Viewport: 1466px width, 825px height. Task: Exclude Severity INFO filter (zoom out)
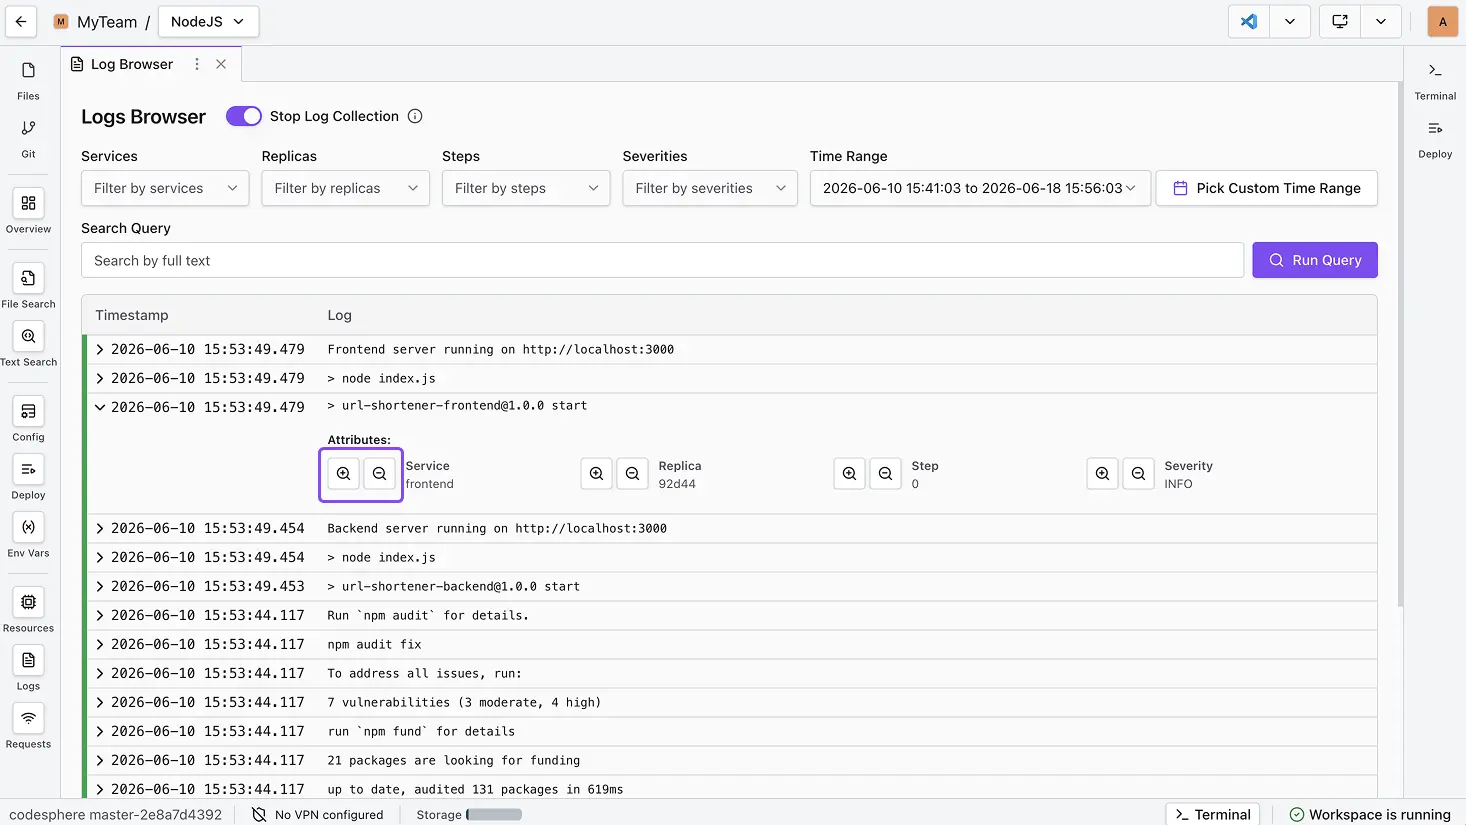tap(1138, 474)
